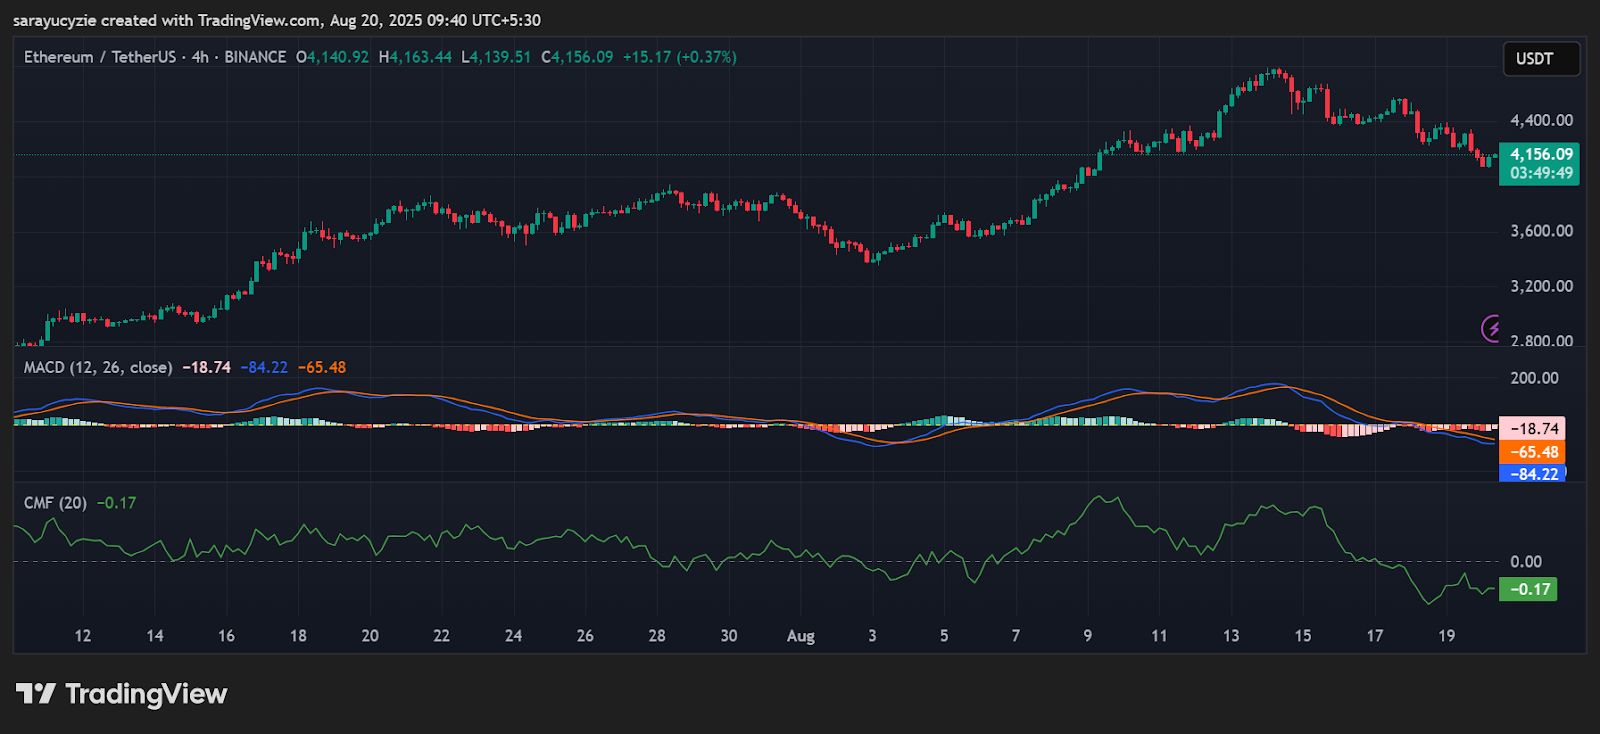This screenshot has height=734, width=1600.
Task: Click the MACD histogram value -18.74 tag
Action: tap(1533, 428)
